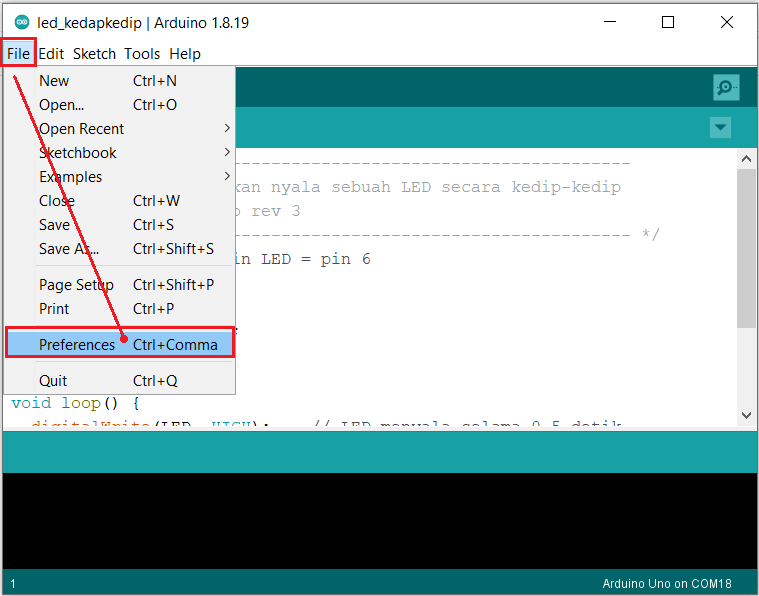The width and height of the screenshot is (759, 596).
Task: Open the Tools menu
Action: tap(142, 53)
